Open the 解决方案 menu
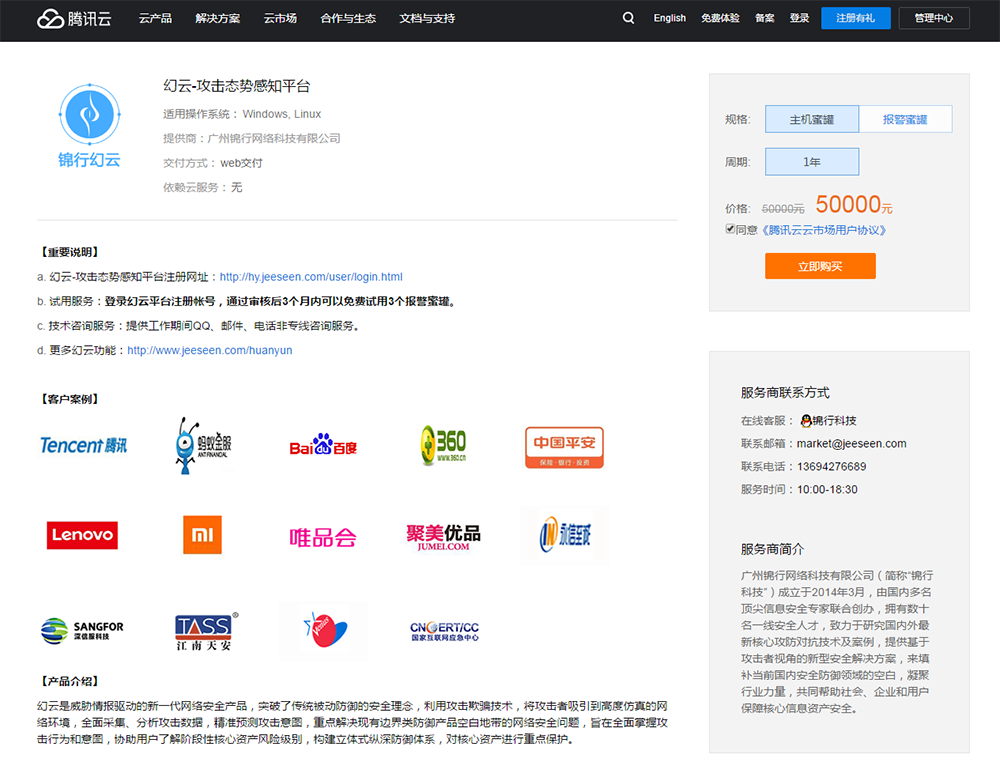Viewport: 1000px width, 762px height. pyautogui.click(x=217, y=18)
